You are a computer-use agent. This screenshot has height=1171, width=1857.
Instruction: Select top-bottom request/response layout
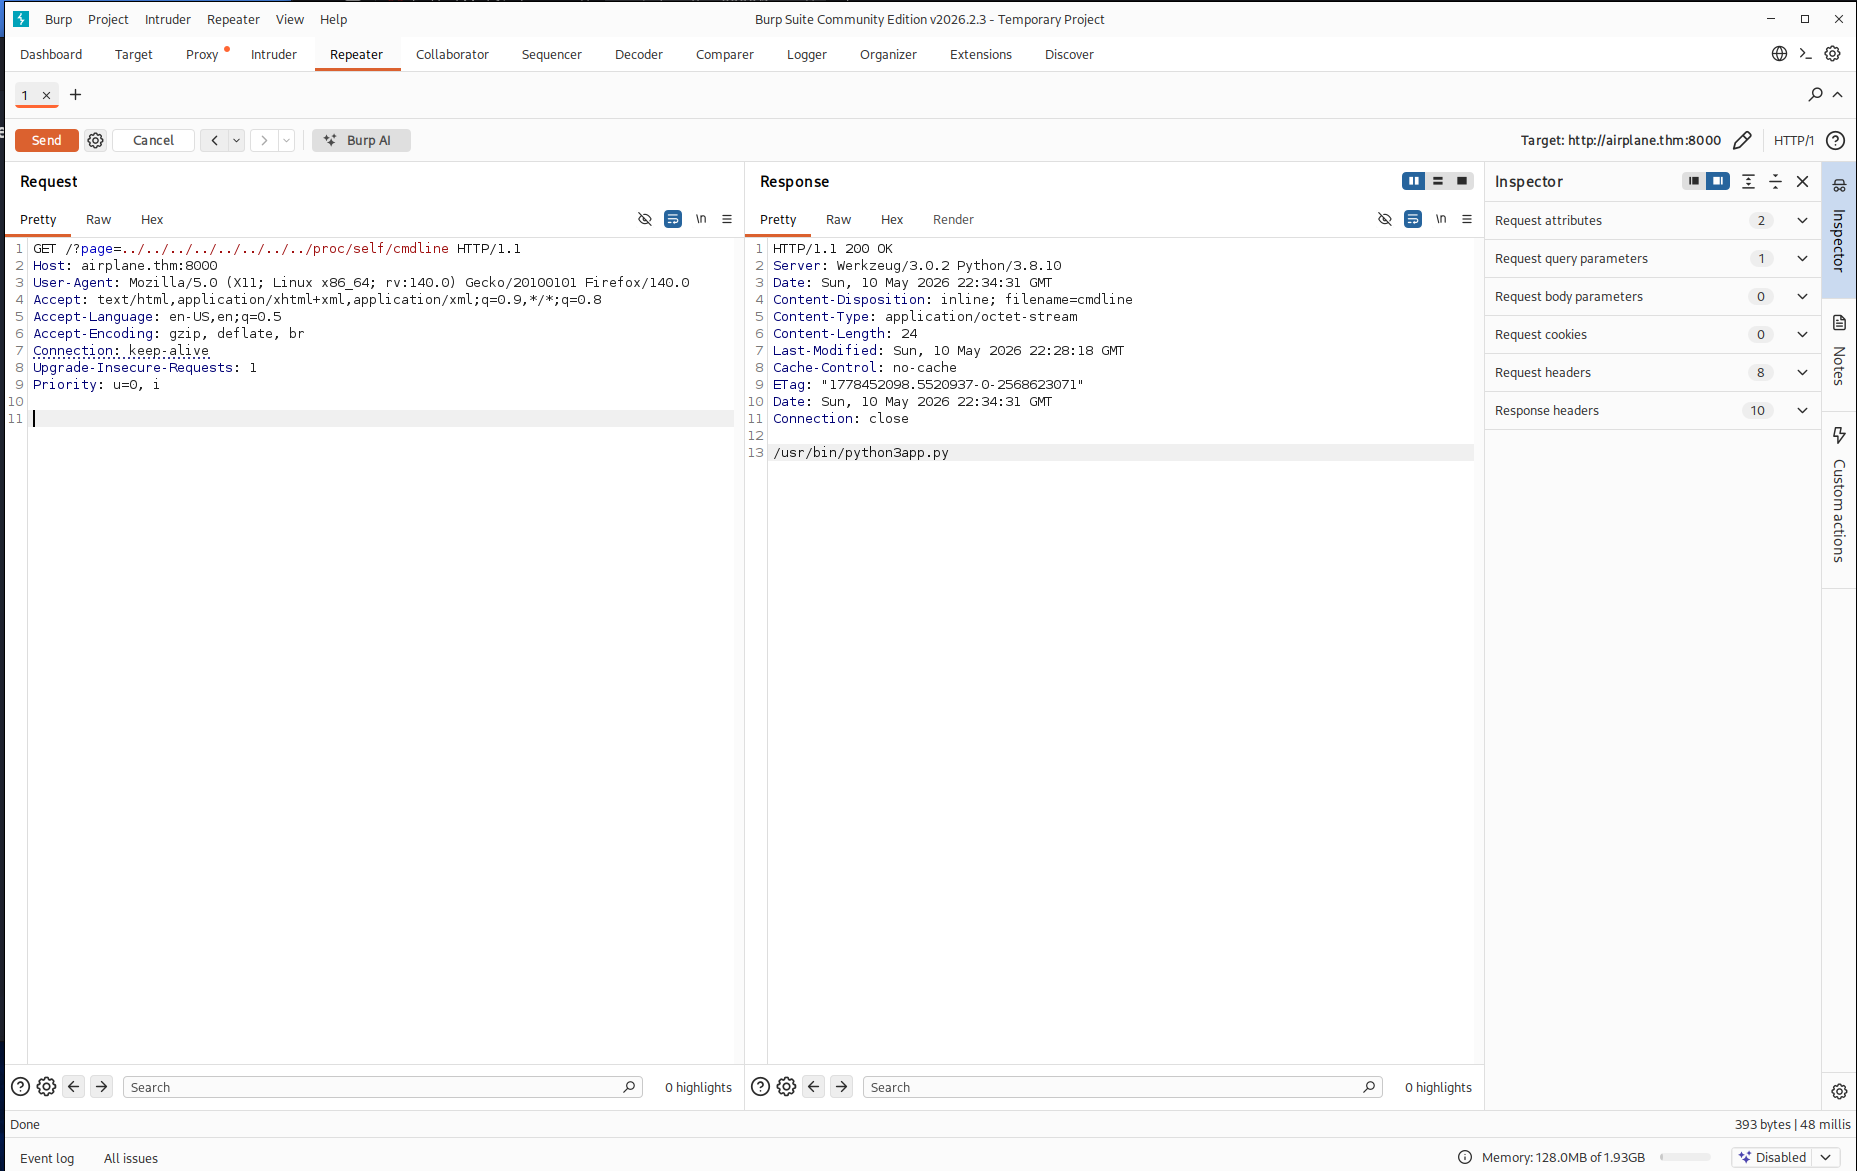pyautogui.click(x=1438, y=181)
